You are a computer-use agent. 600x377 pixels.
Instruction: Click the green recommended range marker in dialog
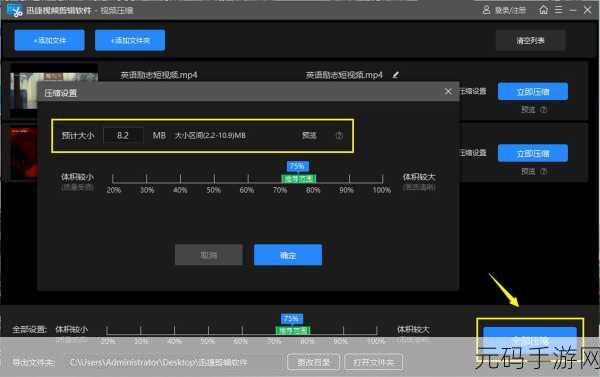coord(299,179)
